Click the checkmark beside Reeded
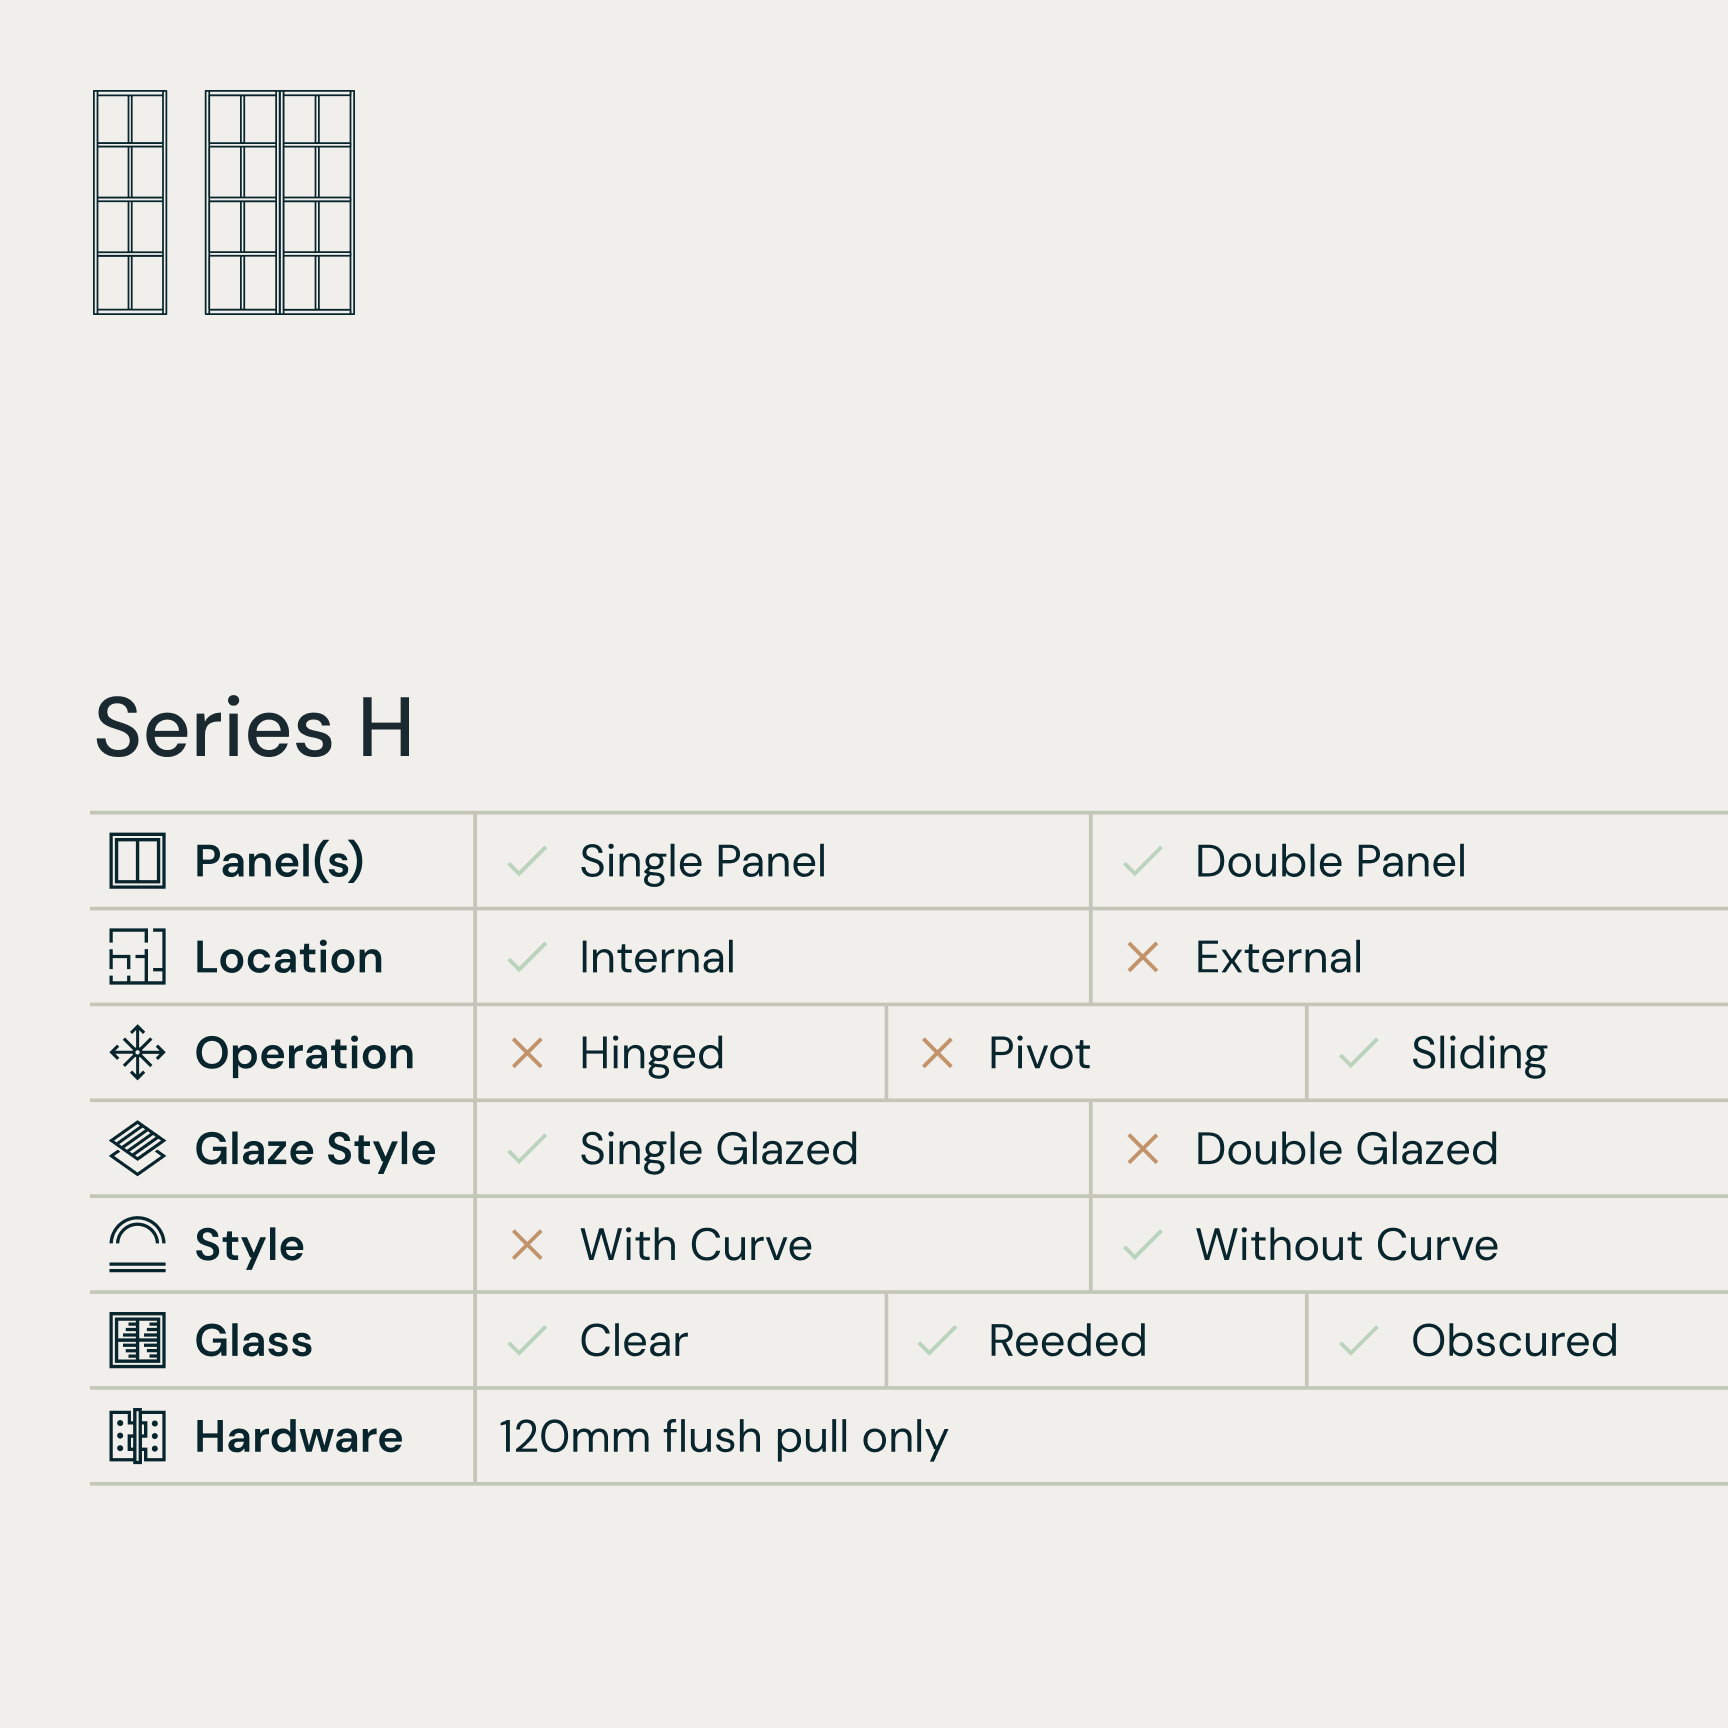 (937, 1340)
